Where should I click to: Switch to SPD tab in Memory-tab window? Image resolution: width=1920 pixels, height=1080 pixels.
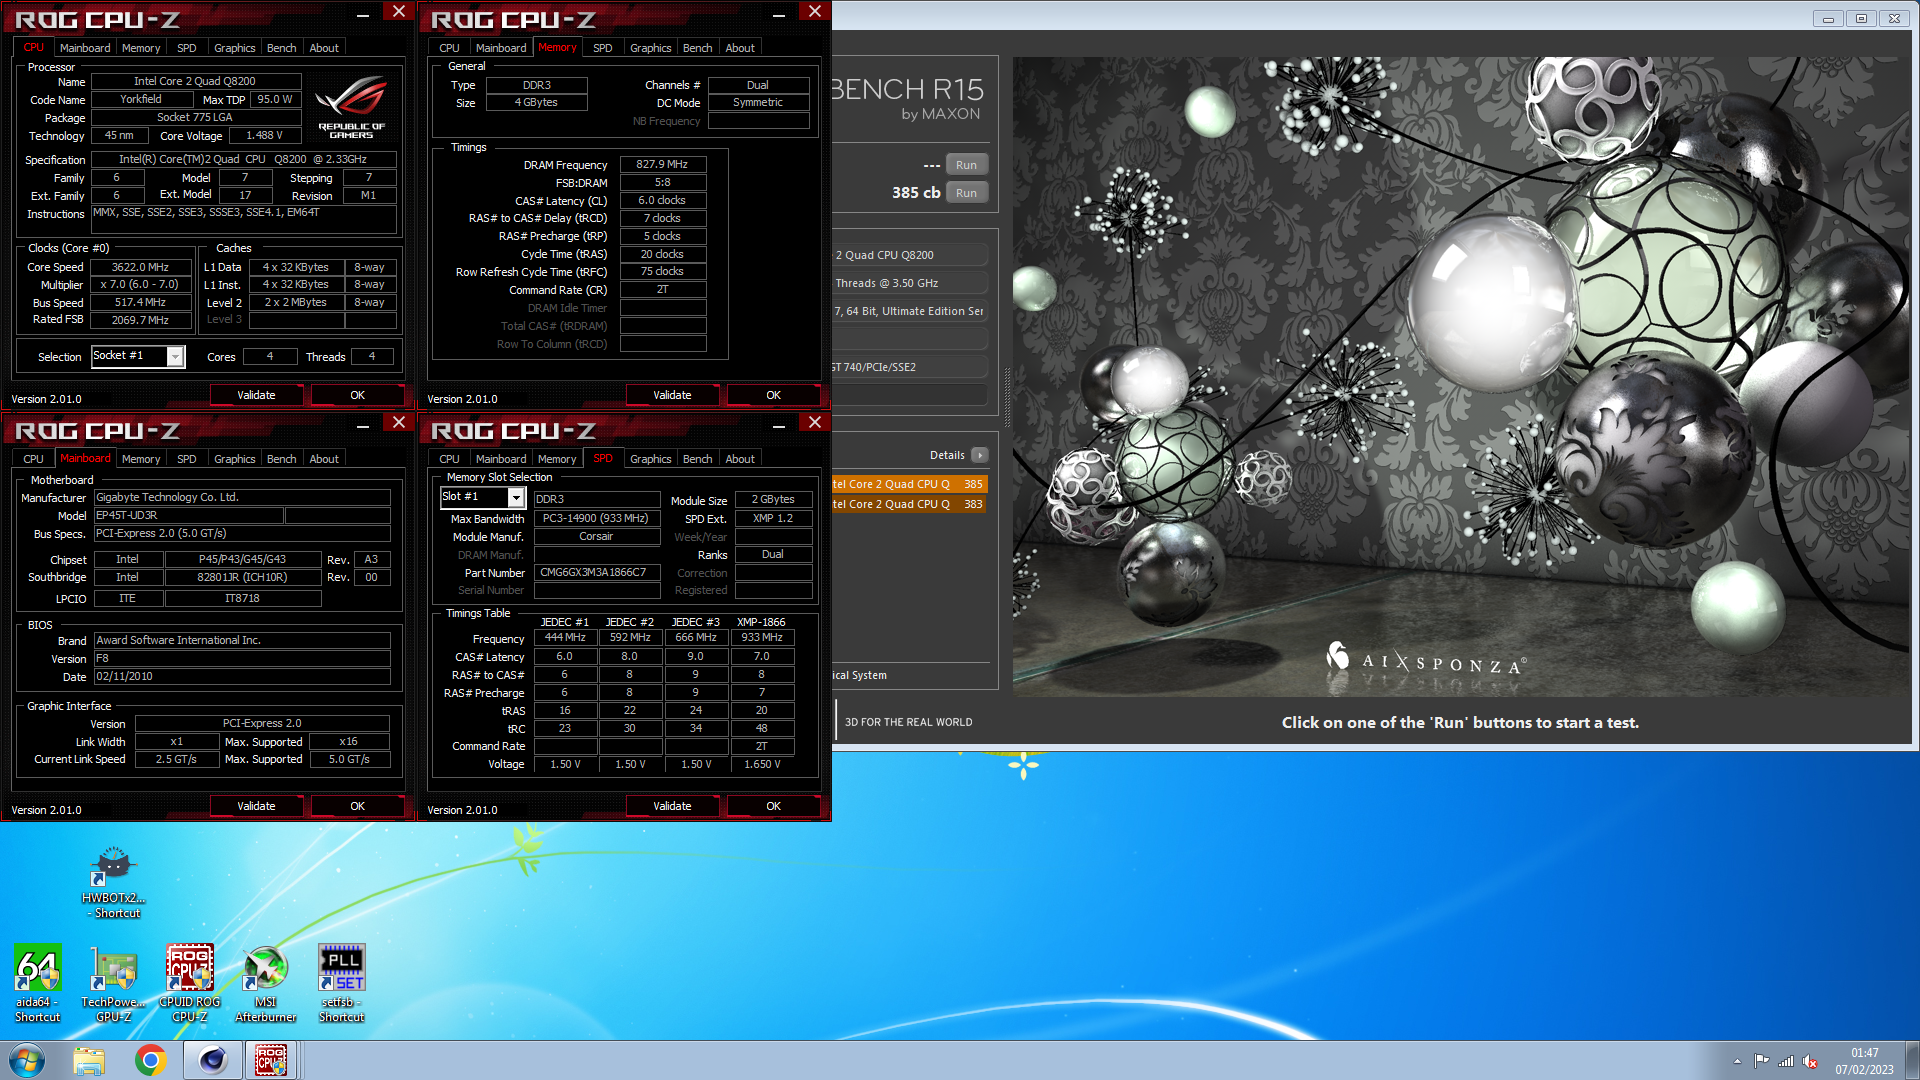pyautogui.click(x=602, y=48)
